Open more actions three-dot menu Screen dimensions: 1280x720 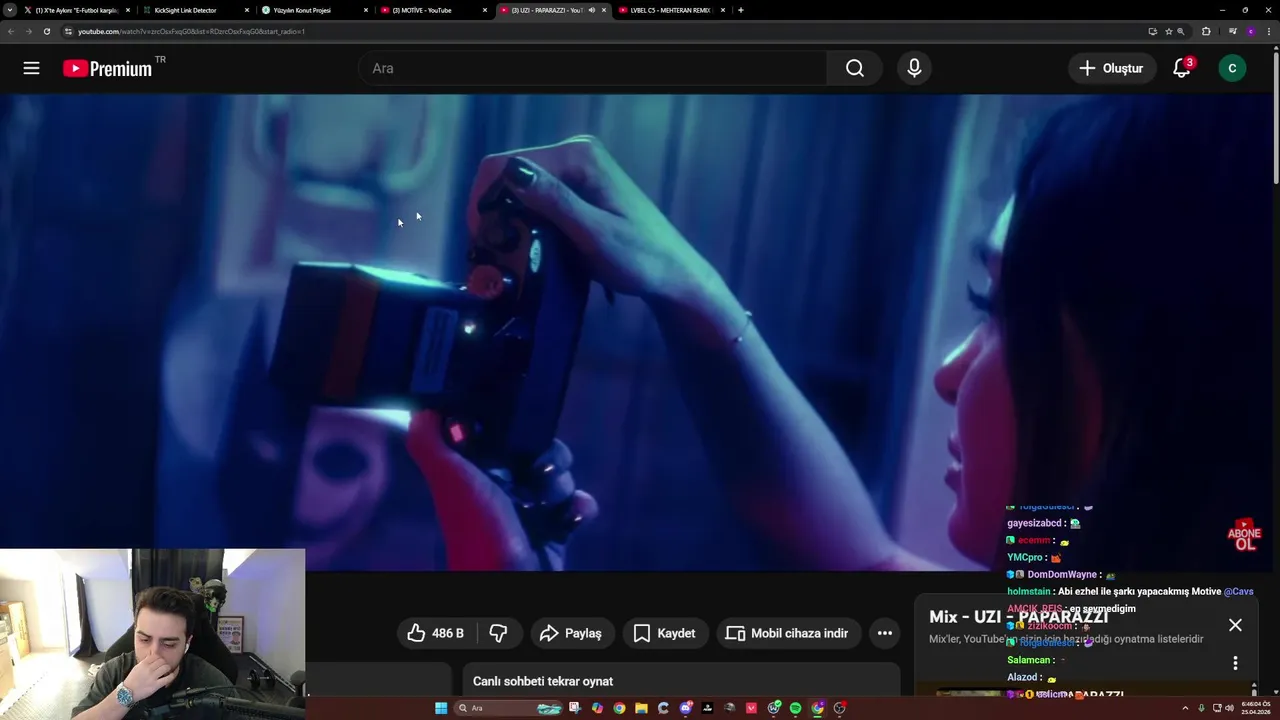(884, 633)
